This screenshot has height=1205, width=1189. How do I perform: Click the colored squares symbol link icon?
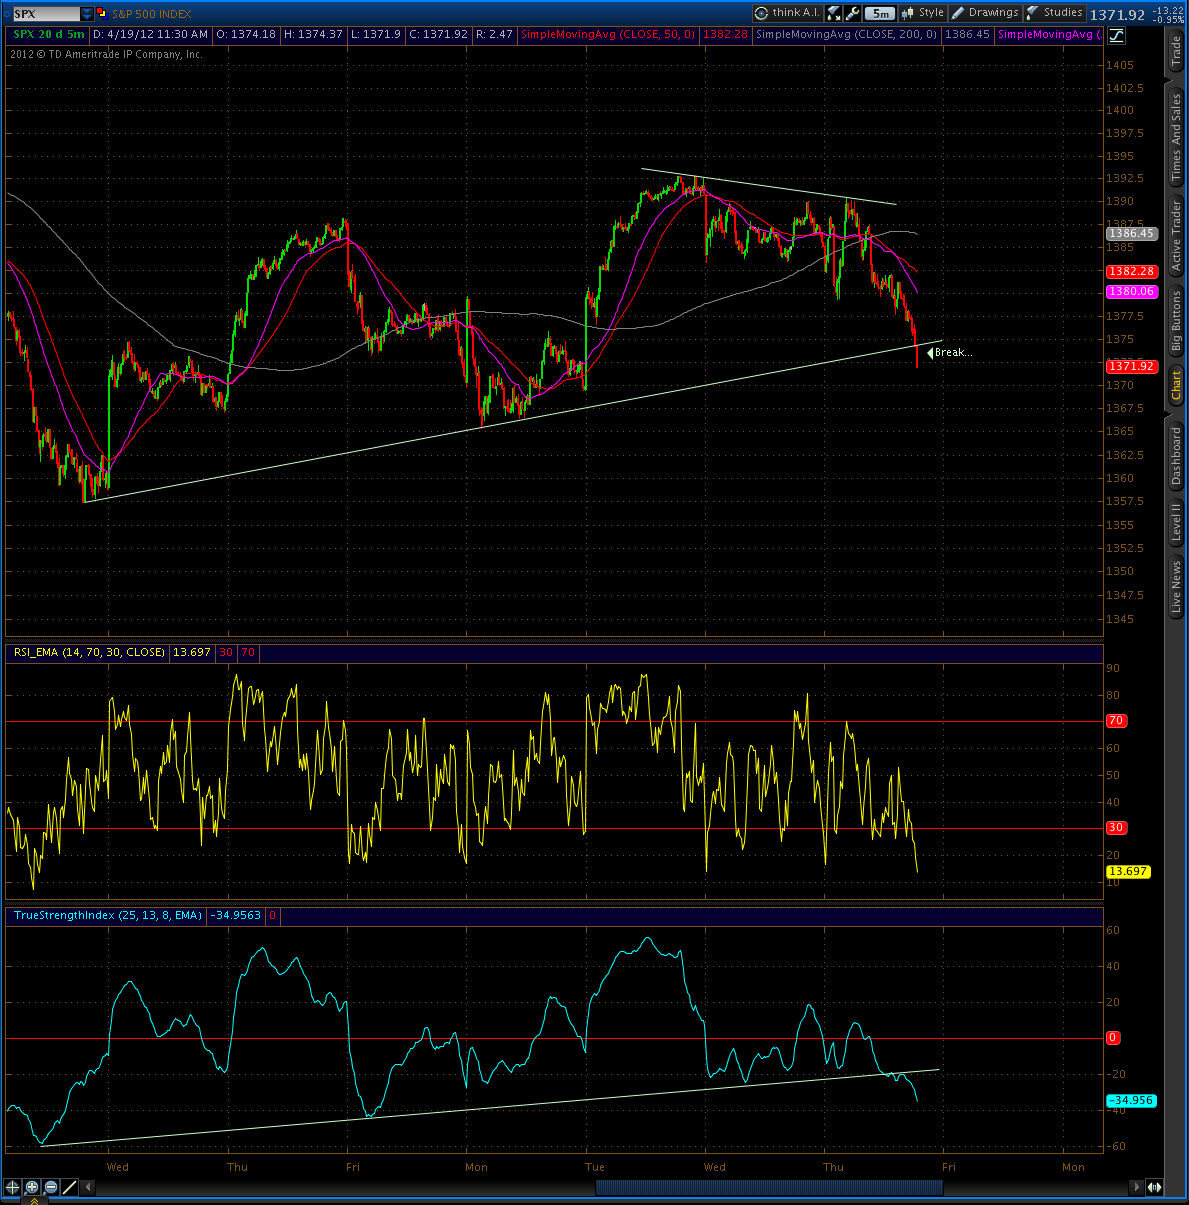point(104,14)
